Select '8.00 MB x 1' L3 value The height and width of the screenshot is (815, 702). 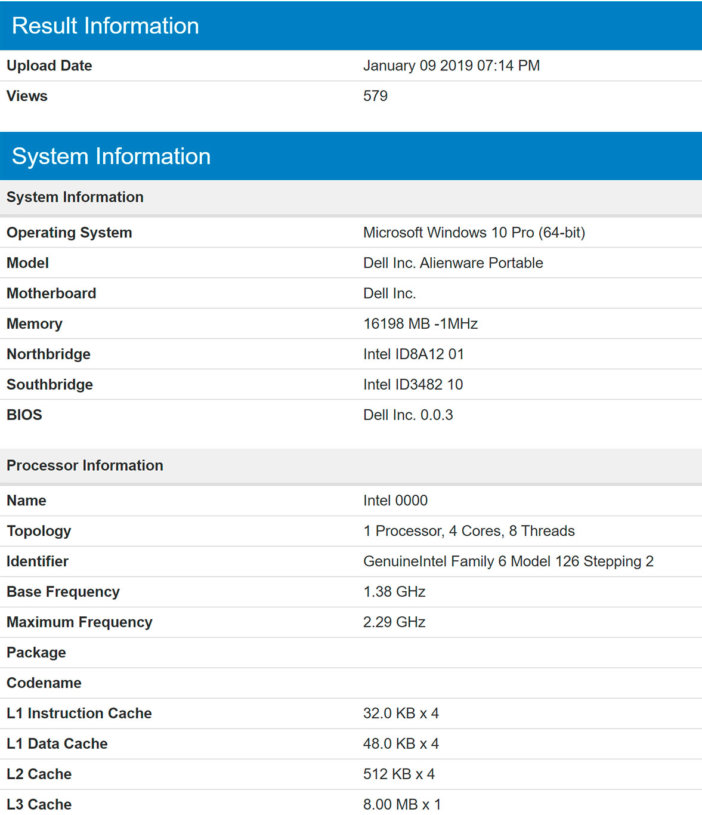[x=402, y=804]
